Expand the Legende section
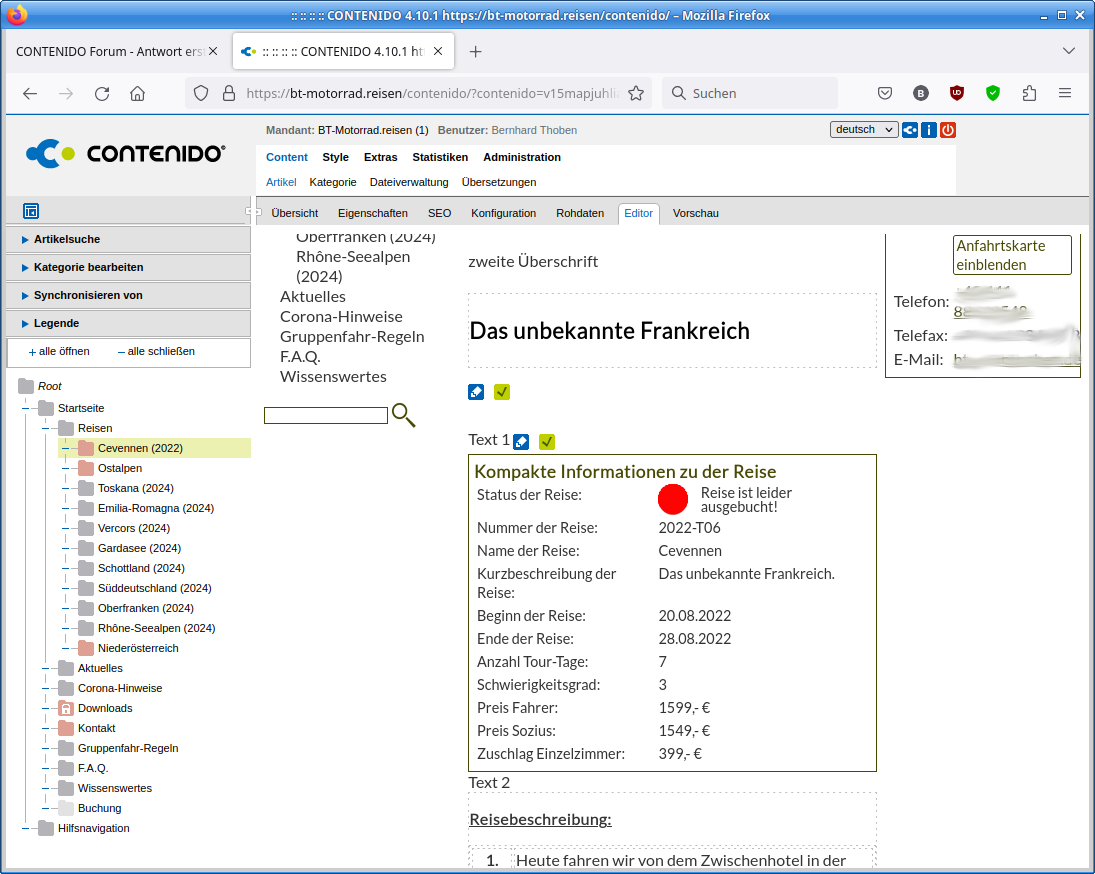Image resolution: width=1095 pixels, height=874 pixels. pyautogui.click(x=56, y=323)
